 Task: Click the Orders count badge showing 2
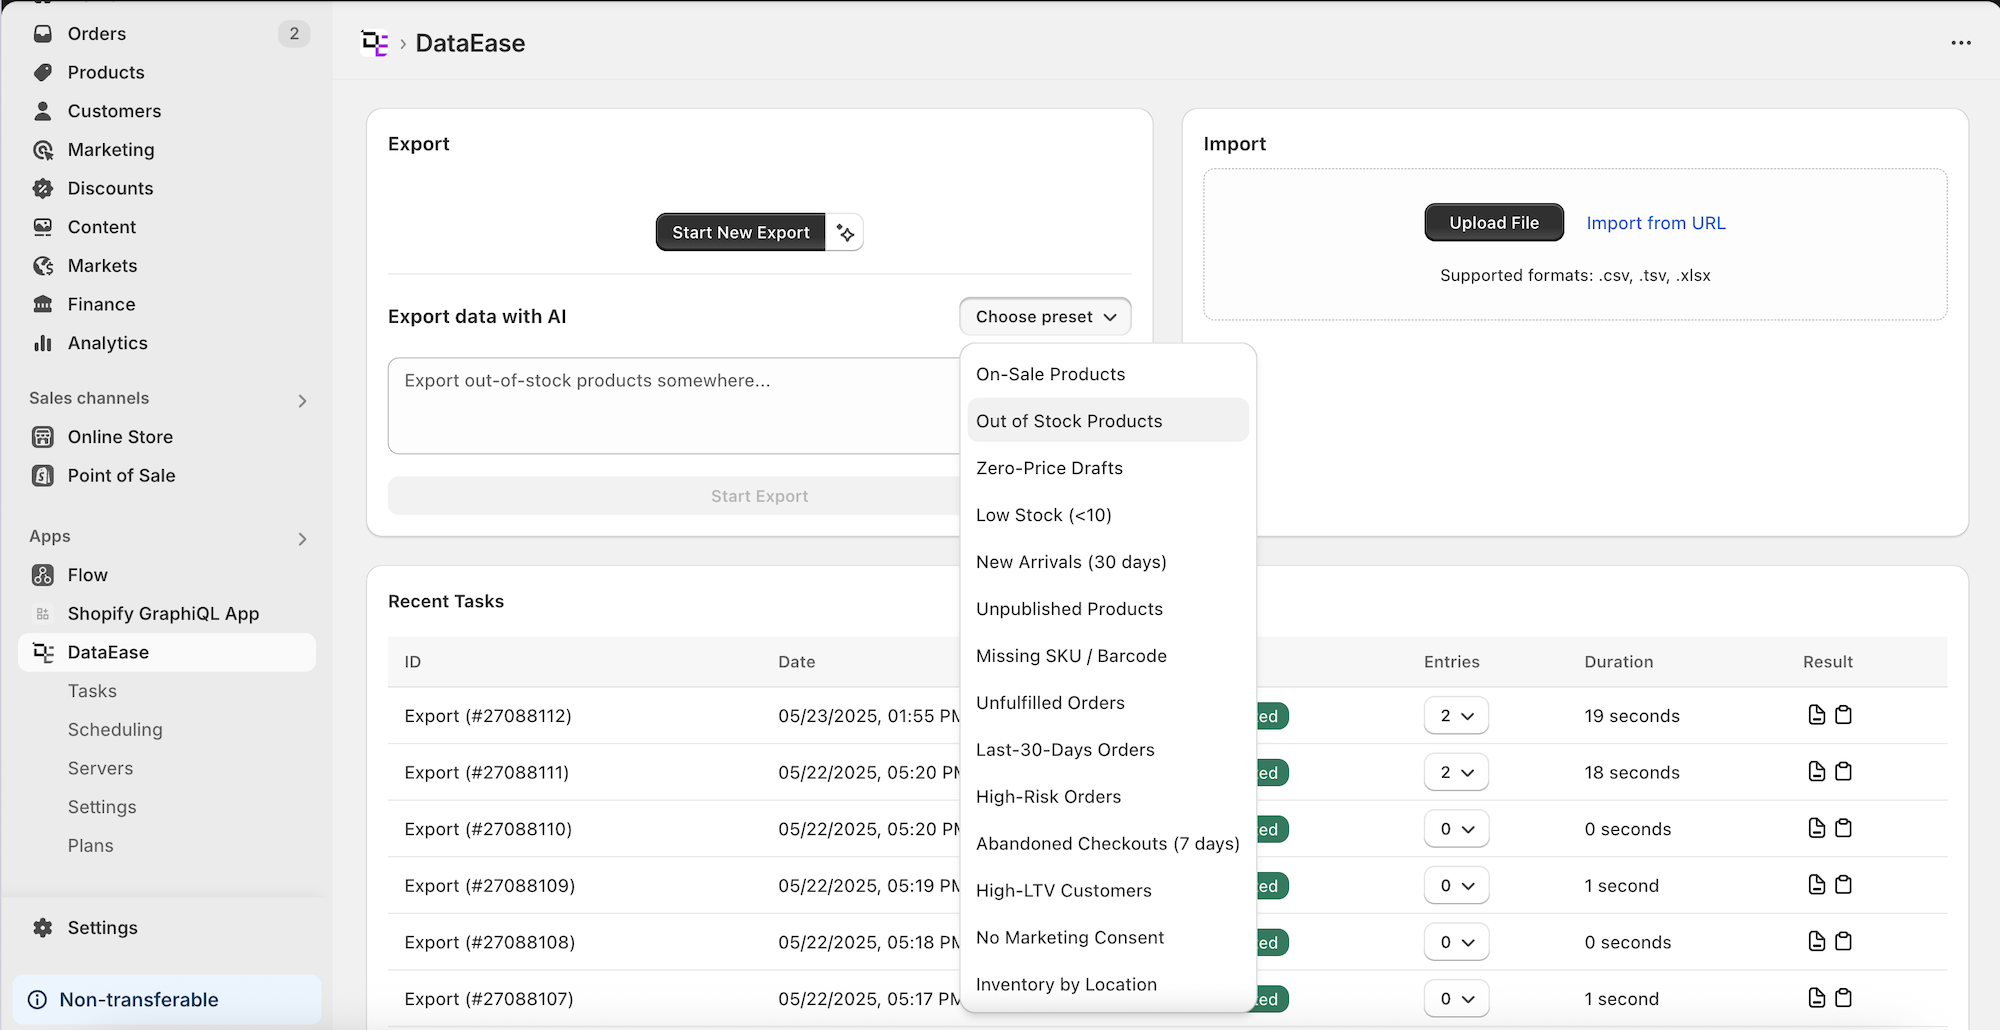click(294, 34)
